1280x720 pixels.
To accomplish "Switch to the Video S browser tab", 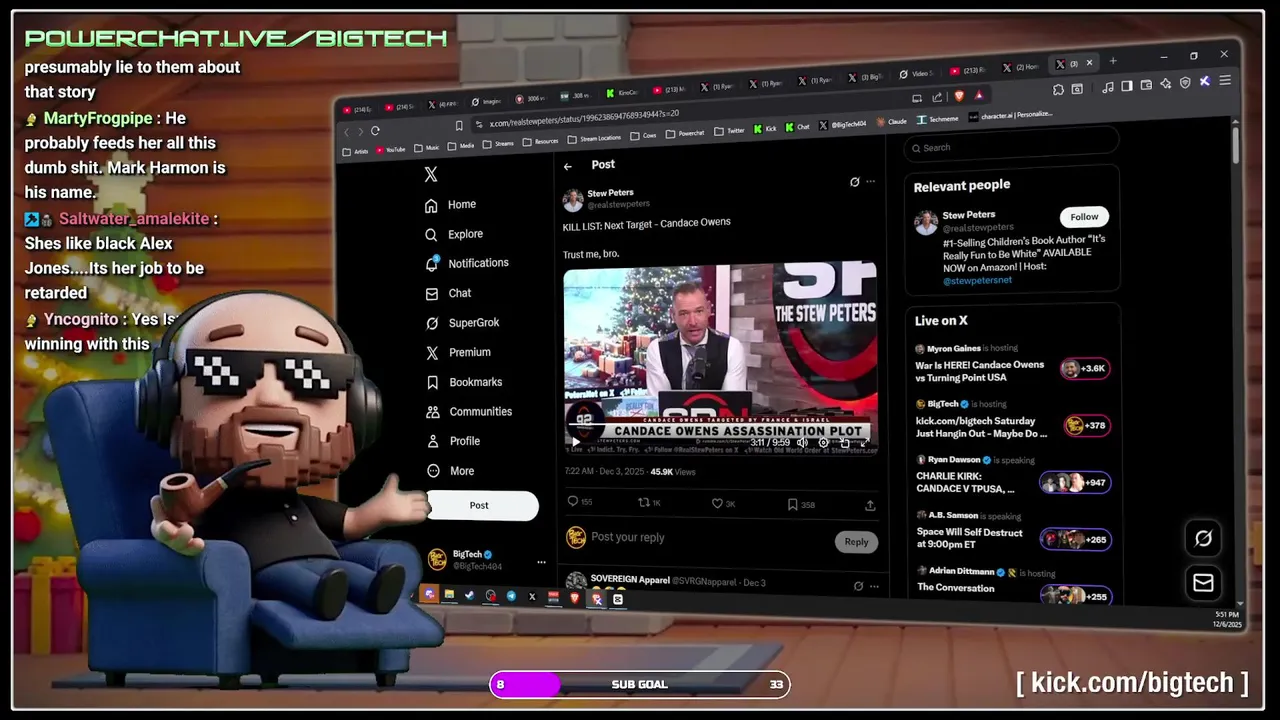I will (917, 74).
